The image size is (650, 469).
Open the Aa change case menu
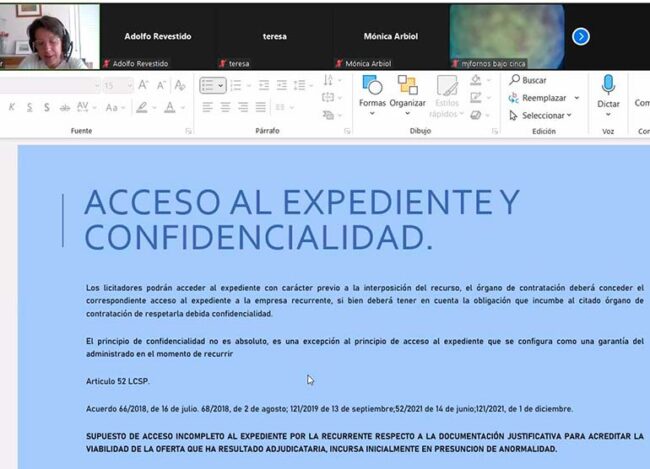tap(115, 108)
